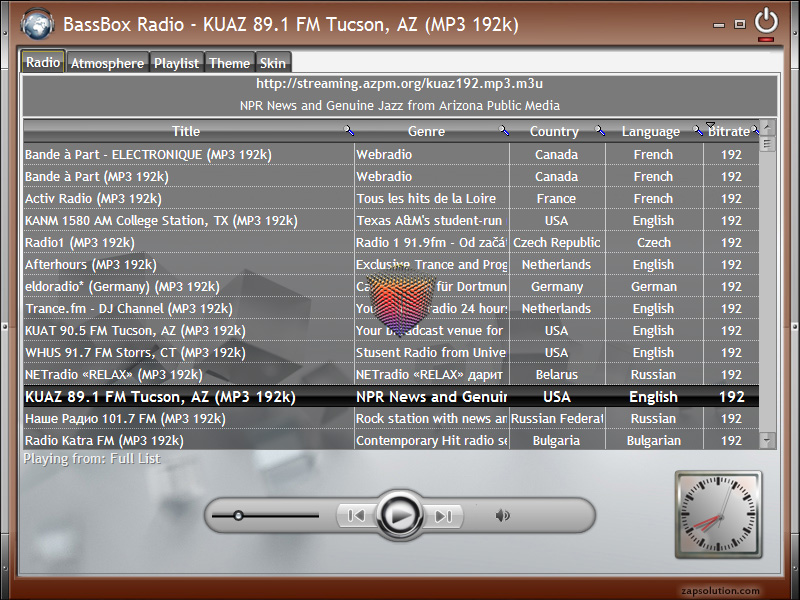
Task: Click the station list scrollbar thumb
Action: 767,143
